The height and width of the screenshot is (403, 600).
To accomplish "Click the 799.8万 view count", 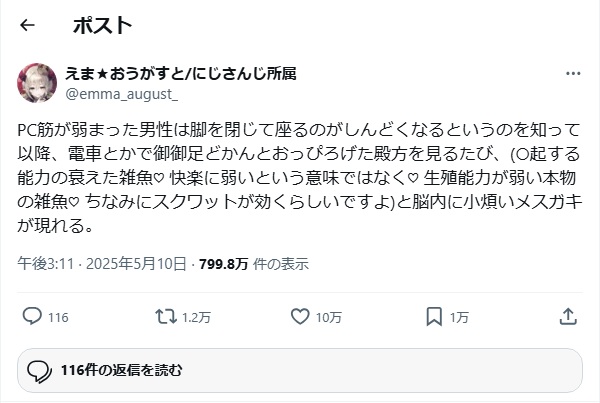I will [x=223, y=264].
